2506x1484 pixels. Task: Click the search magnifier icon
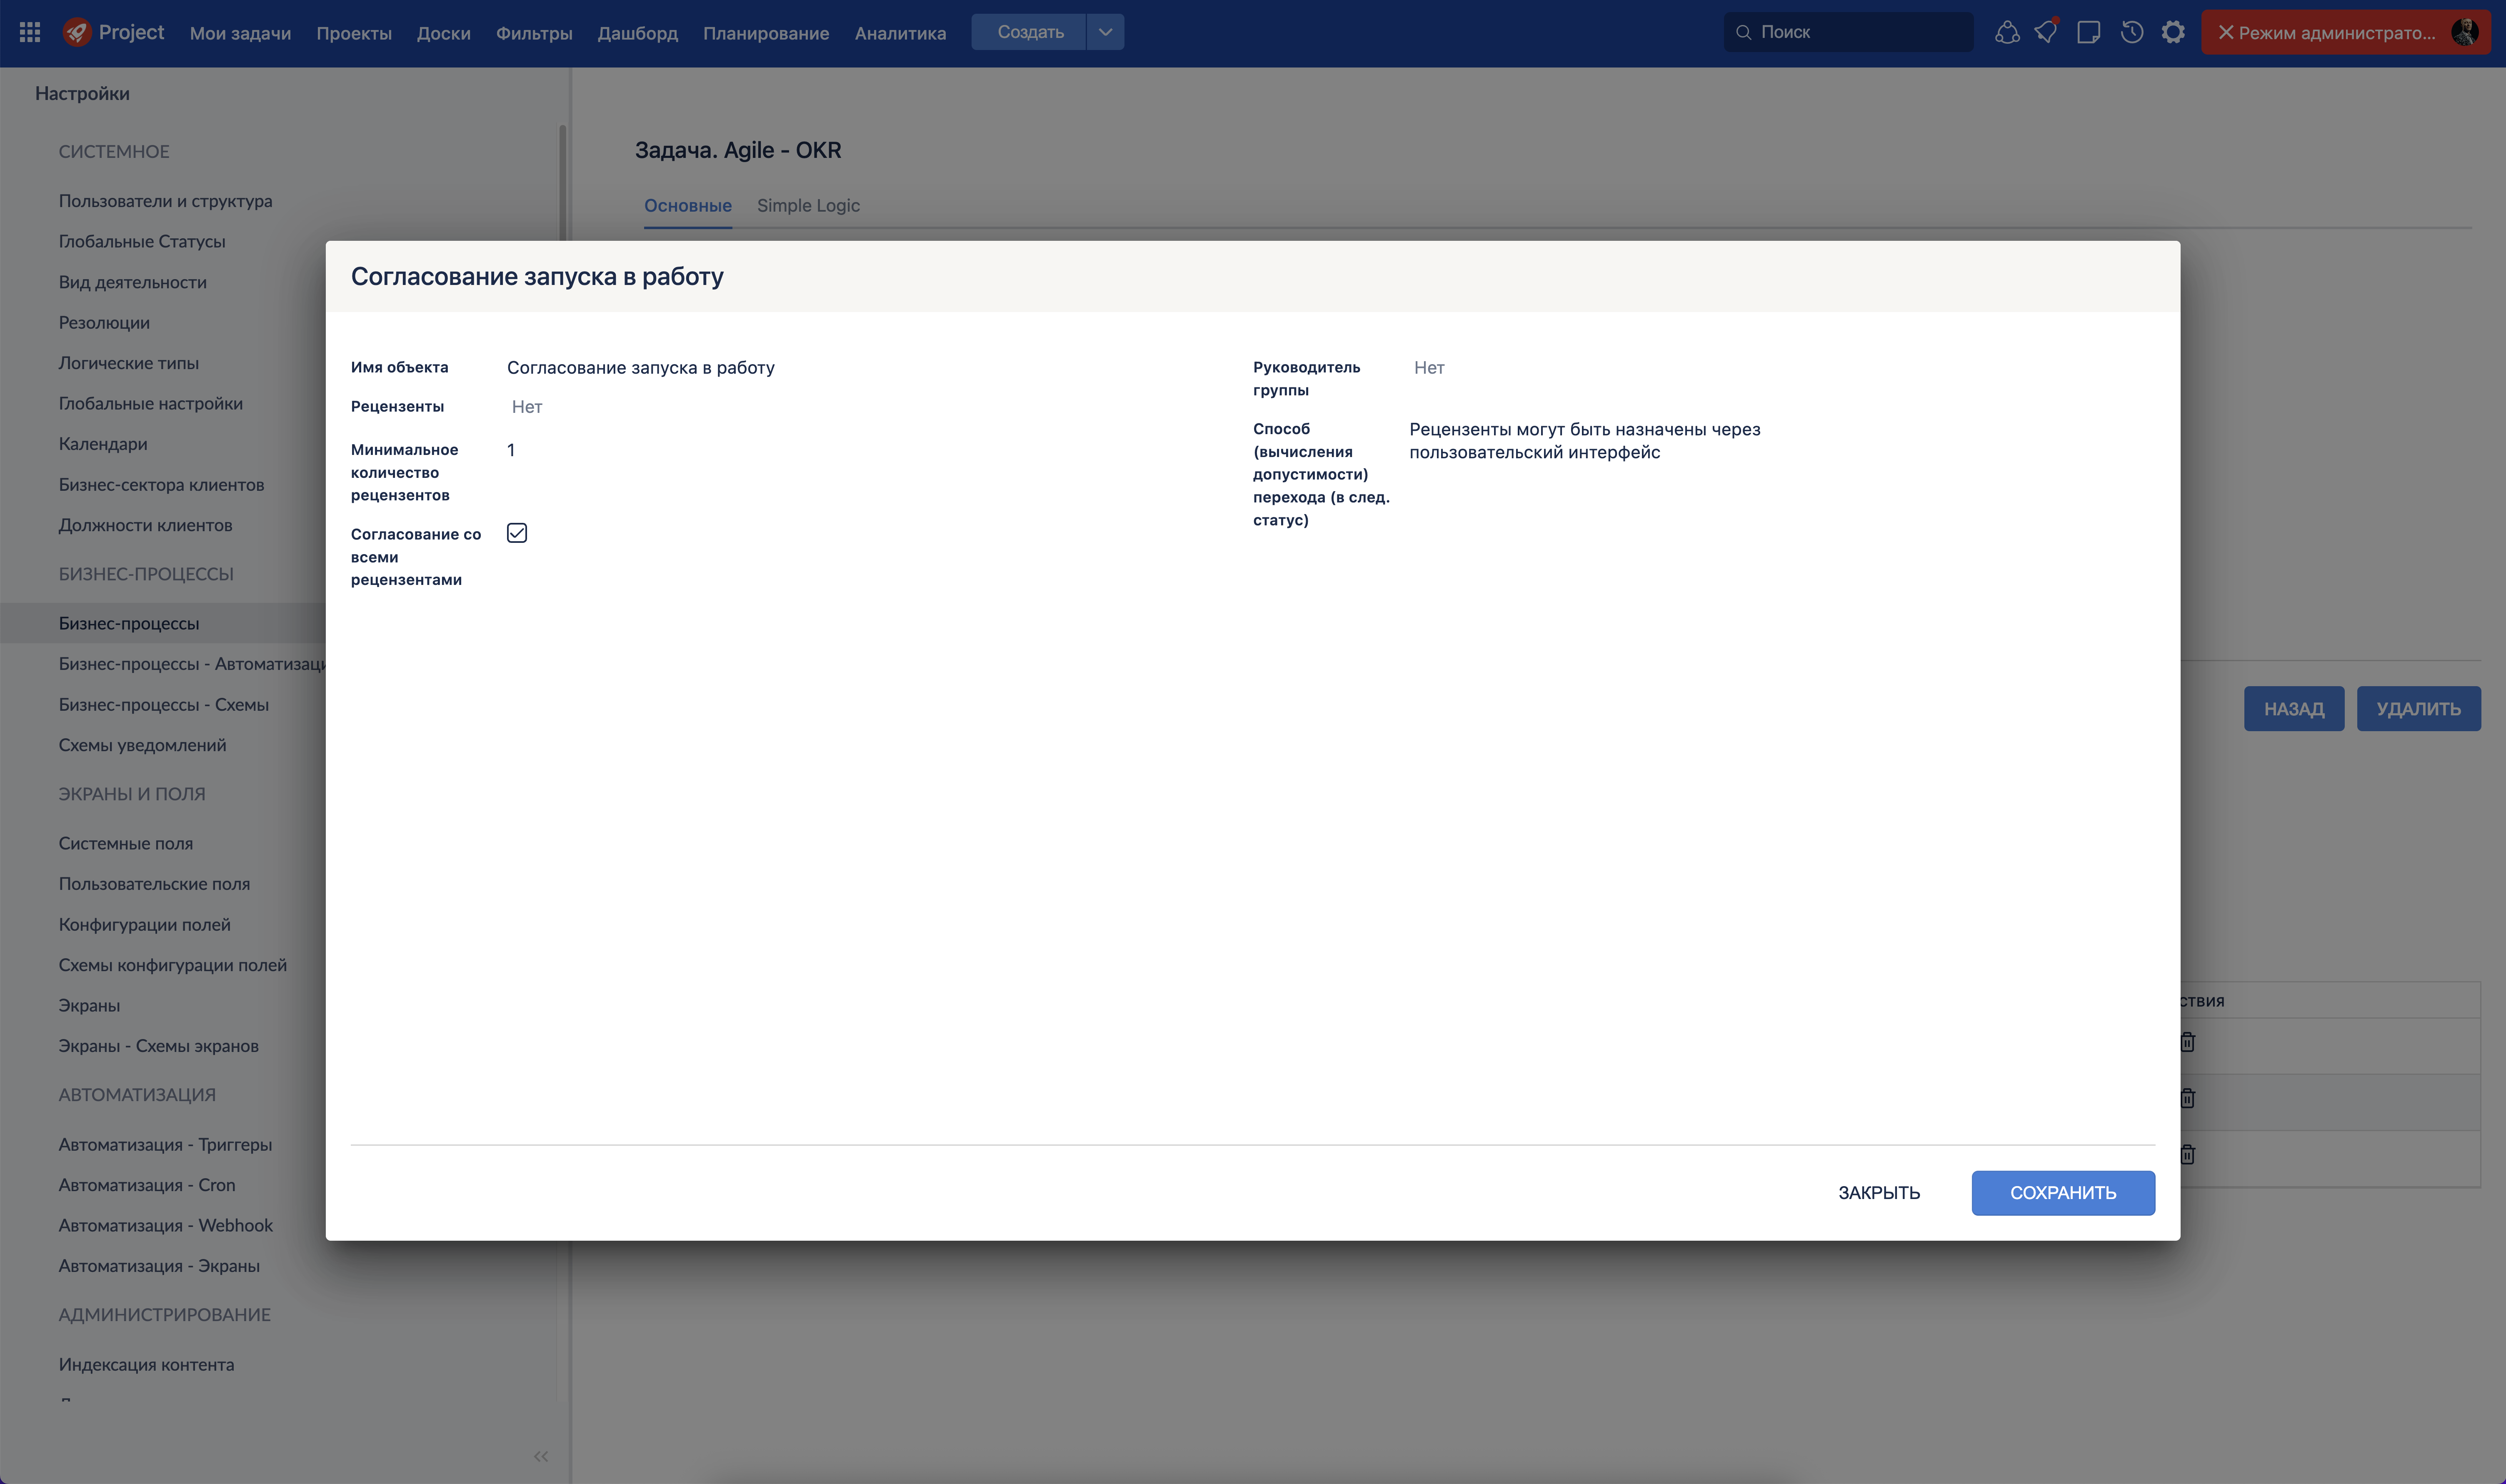[1743, 33]
